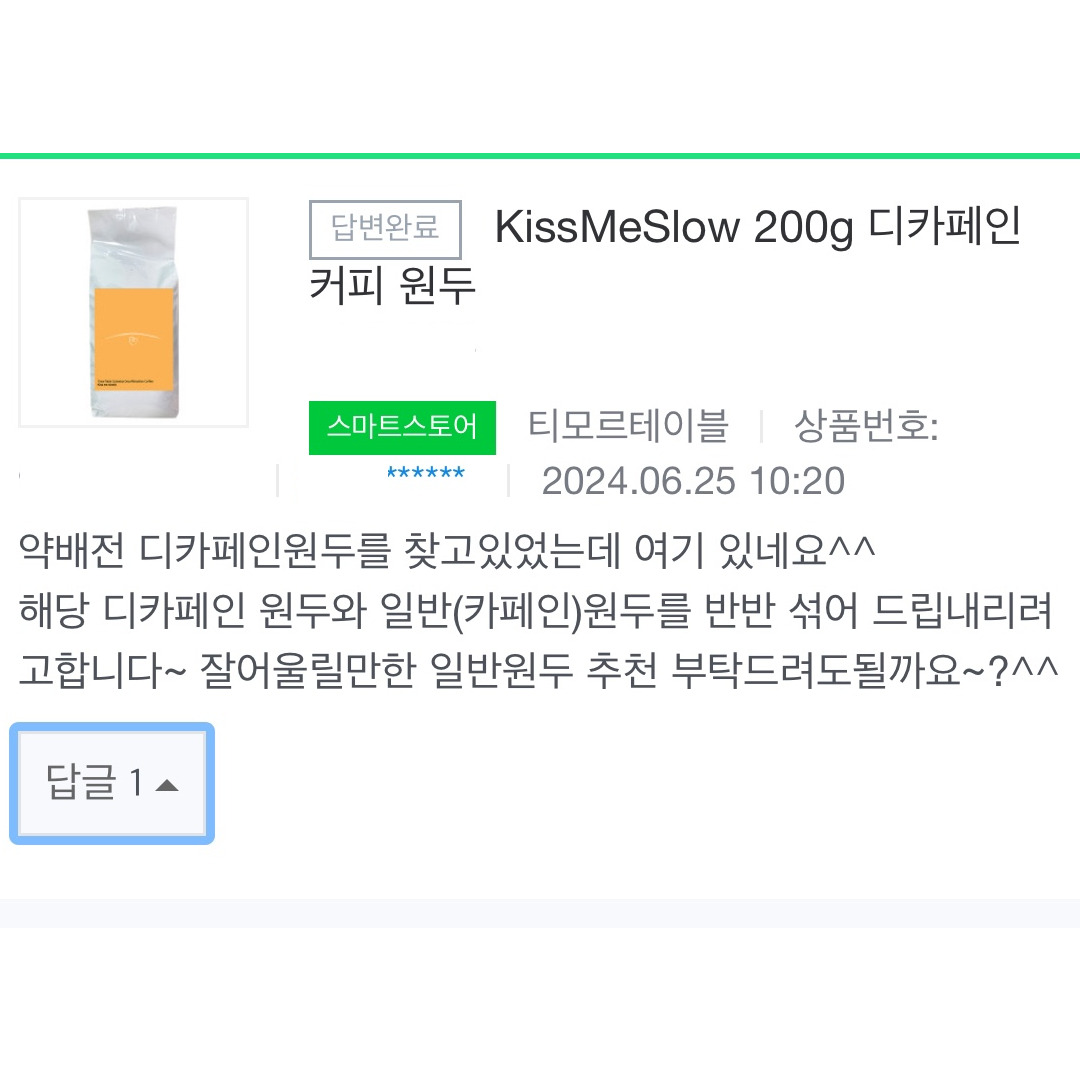The width and height of the screenshot is (1080, 1080).
Task: Click the 답변완료 answered status badge
Action: click(385, 230)
